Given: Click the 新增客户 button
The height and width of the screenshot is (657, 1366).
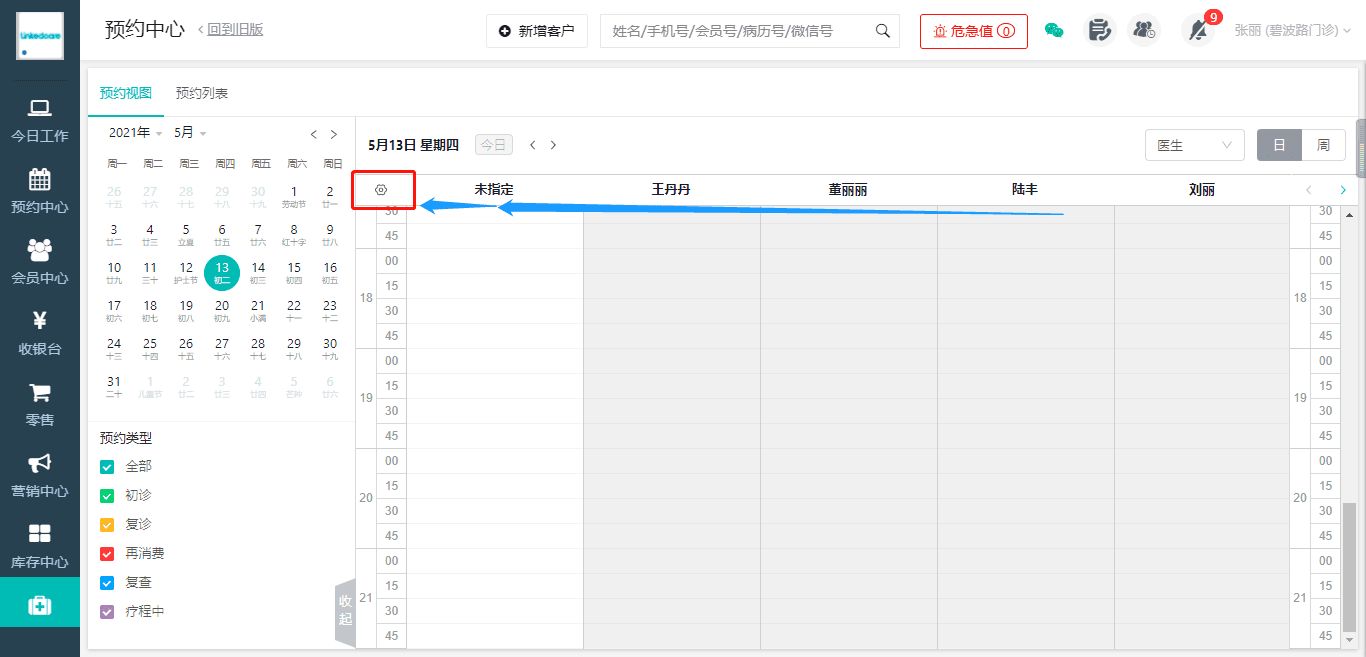Looking at the screenshot, I should (x=536, y=31).
